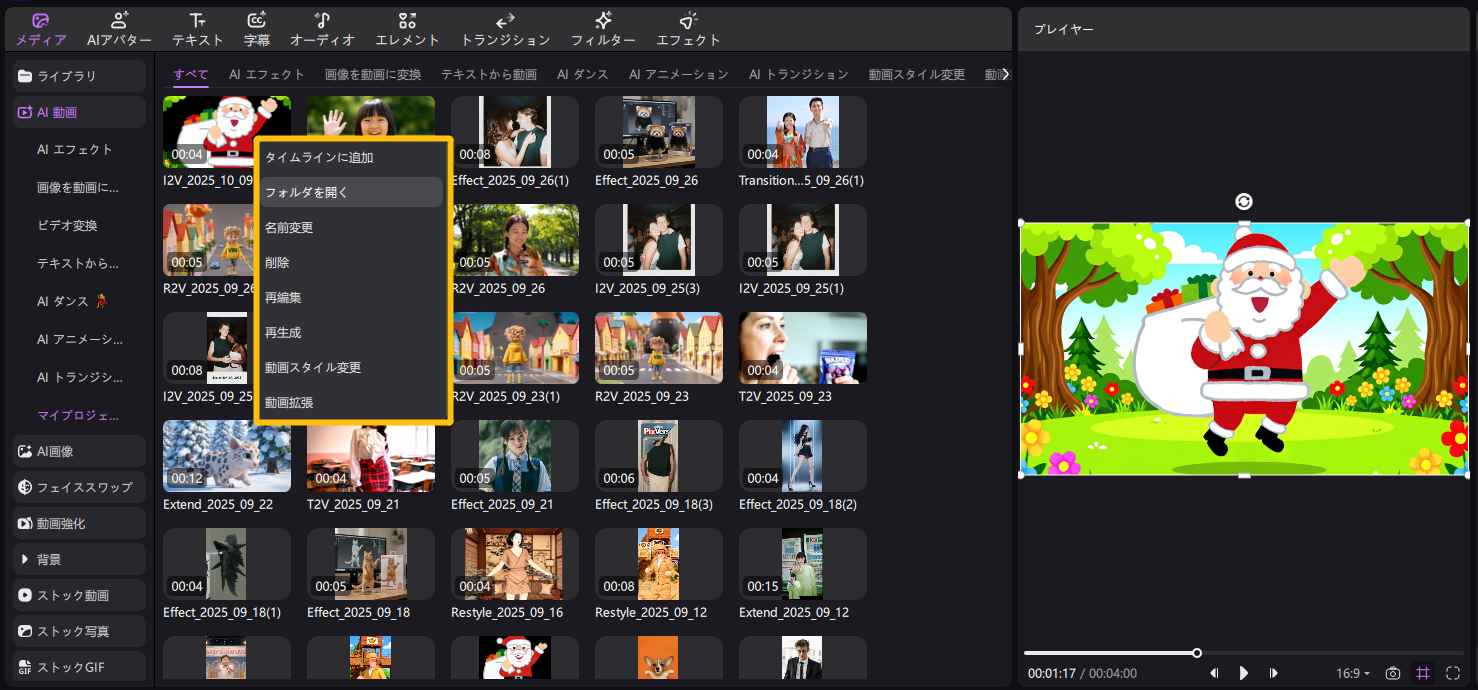Toggle the grid overlay in the player

pyautogui.click(x=1423, y=673)
